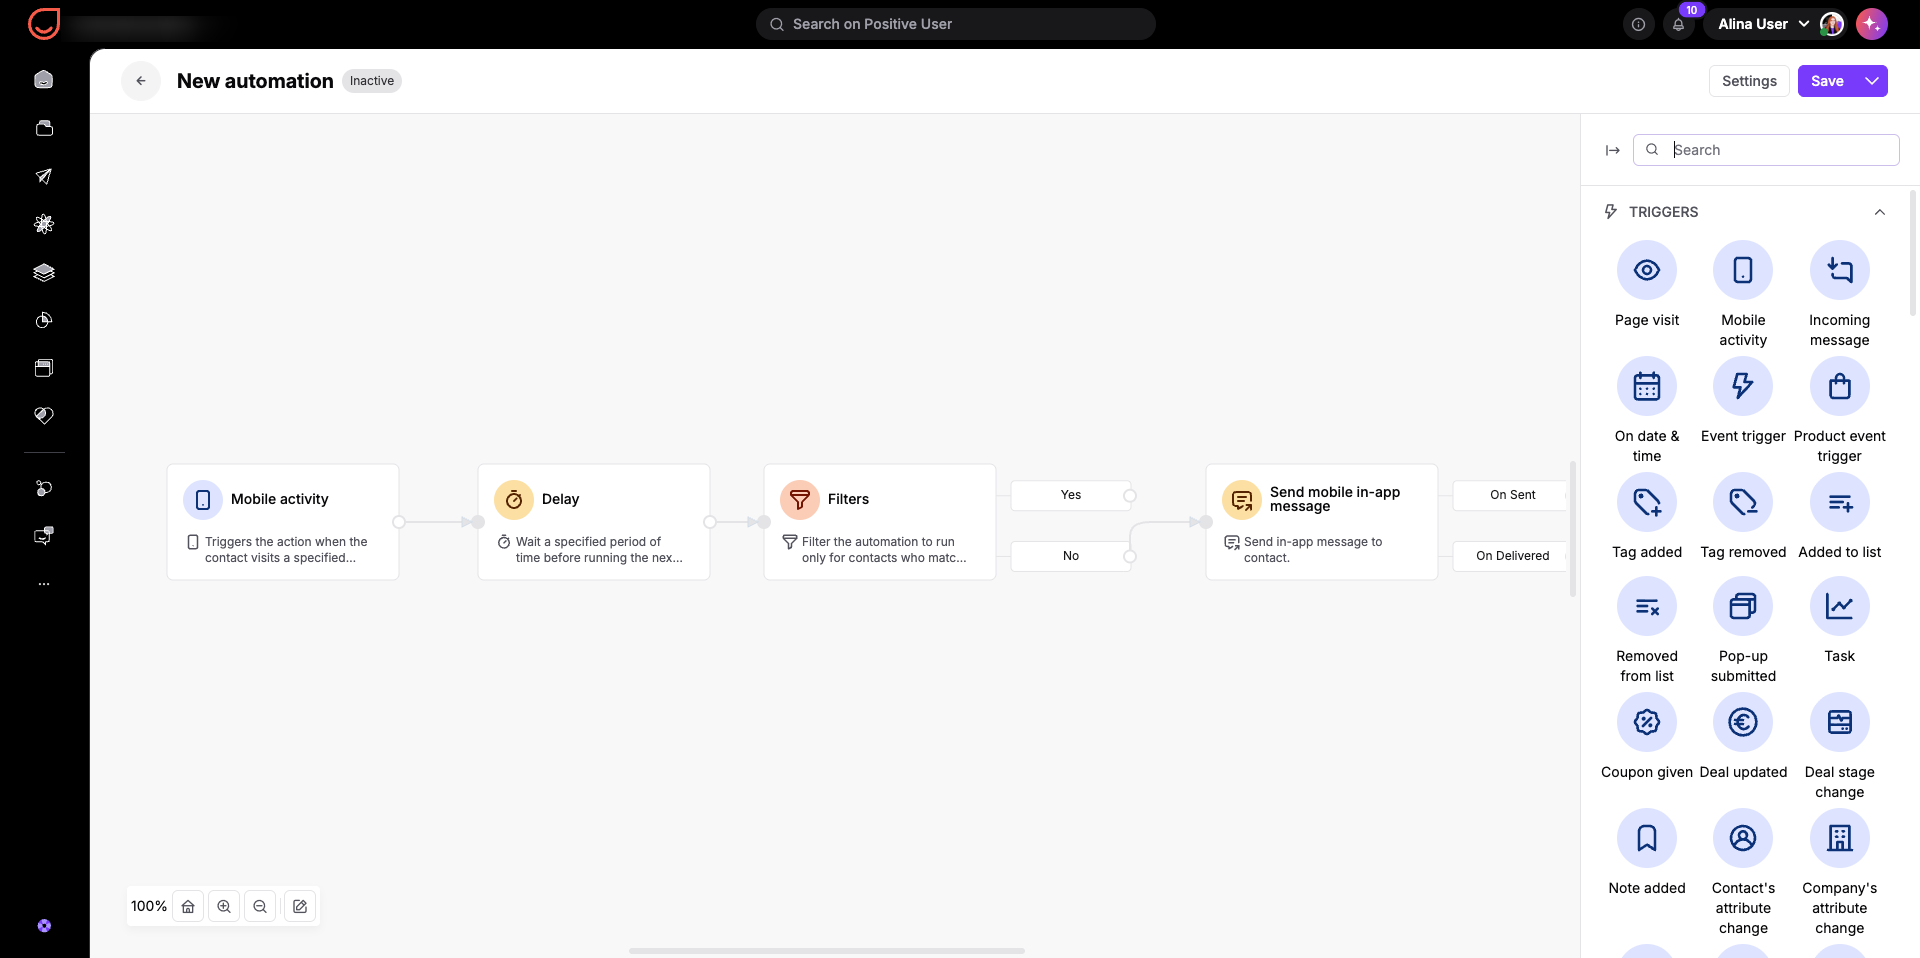1920x958 pixels.
Task: Choose the Tag removed trigger
Action: click(1742, 502)
